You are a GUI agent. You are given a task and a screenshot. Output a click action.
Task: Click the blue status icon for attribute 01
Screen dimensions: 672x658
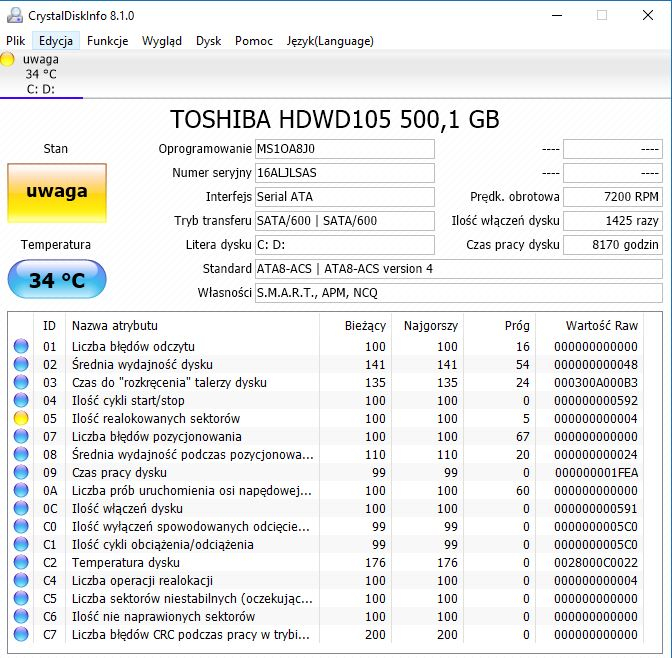click(21, 346)
